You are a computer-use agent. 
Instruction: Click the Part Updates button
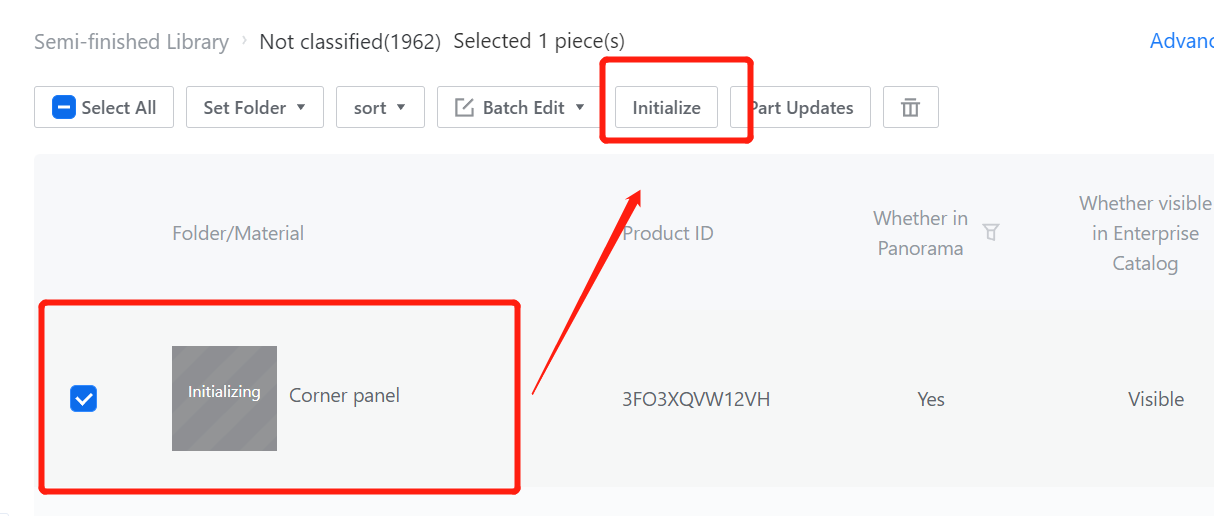(x=802, y=108)
